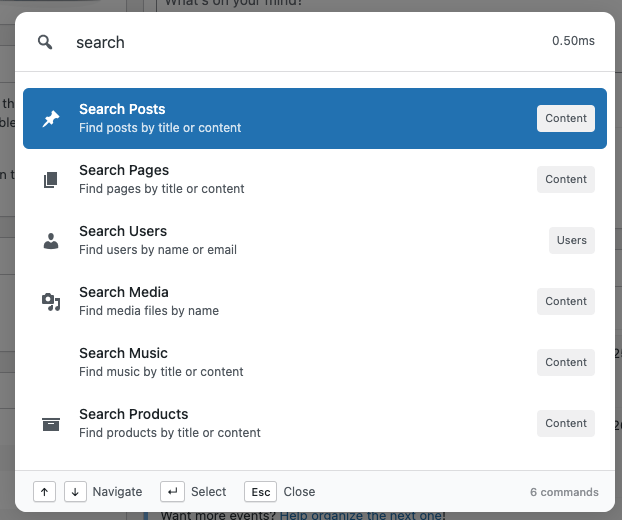Click 'Find media files by name' text
622x520 pixels.
tap(149, 311)
